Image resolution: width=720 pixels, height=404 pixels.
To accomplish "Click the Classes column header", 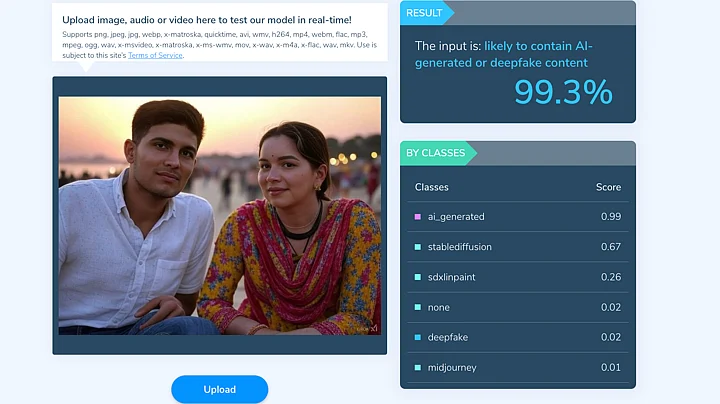I will click(432, 187).
